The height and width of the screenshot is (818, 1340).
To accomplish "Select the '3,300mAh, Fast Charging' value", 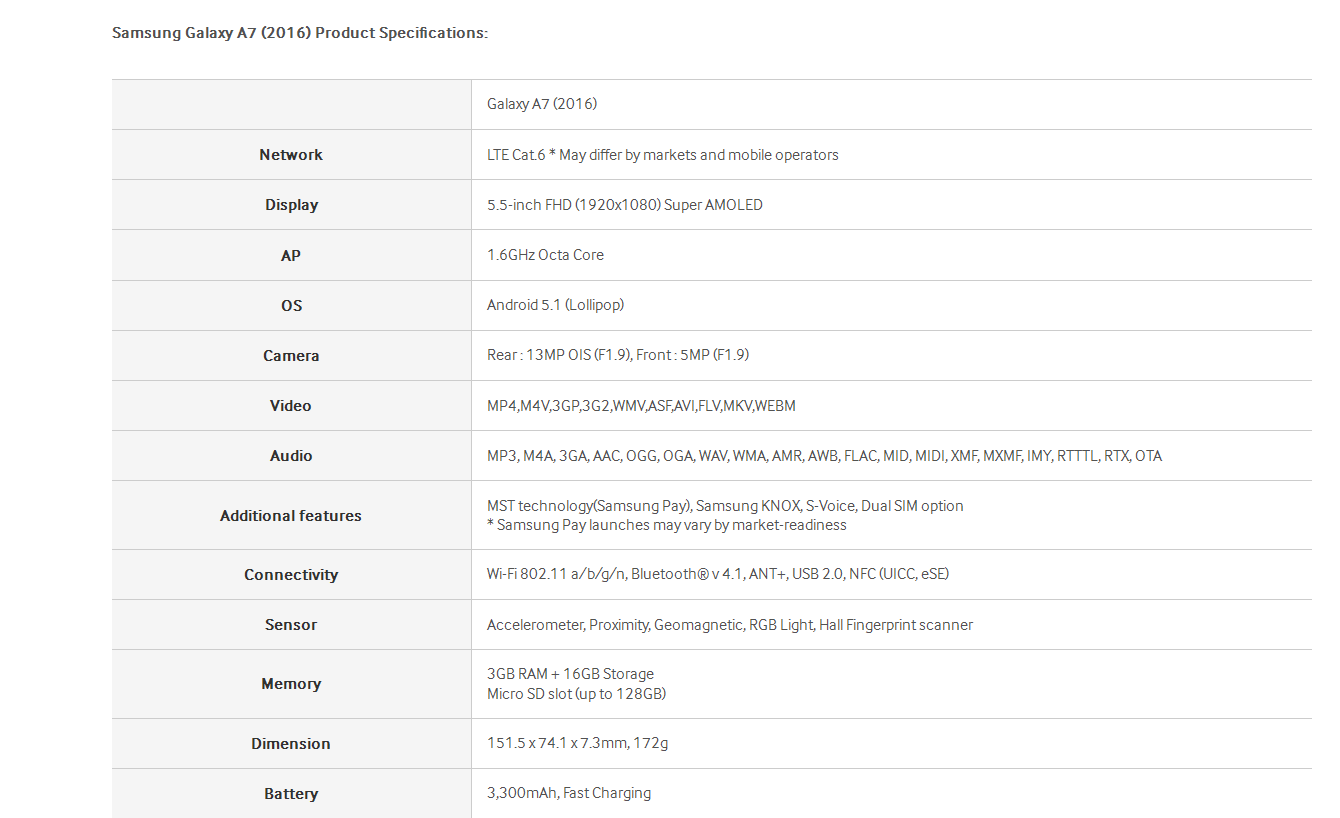I will click(569, 793).
